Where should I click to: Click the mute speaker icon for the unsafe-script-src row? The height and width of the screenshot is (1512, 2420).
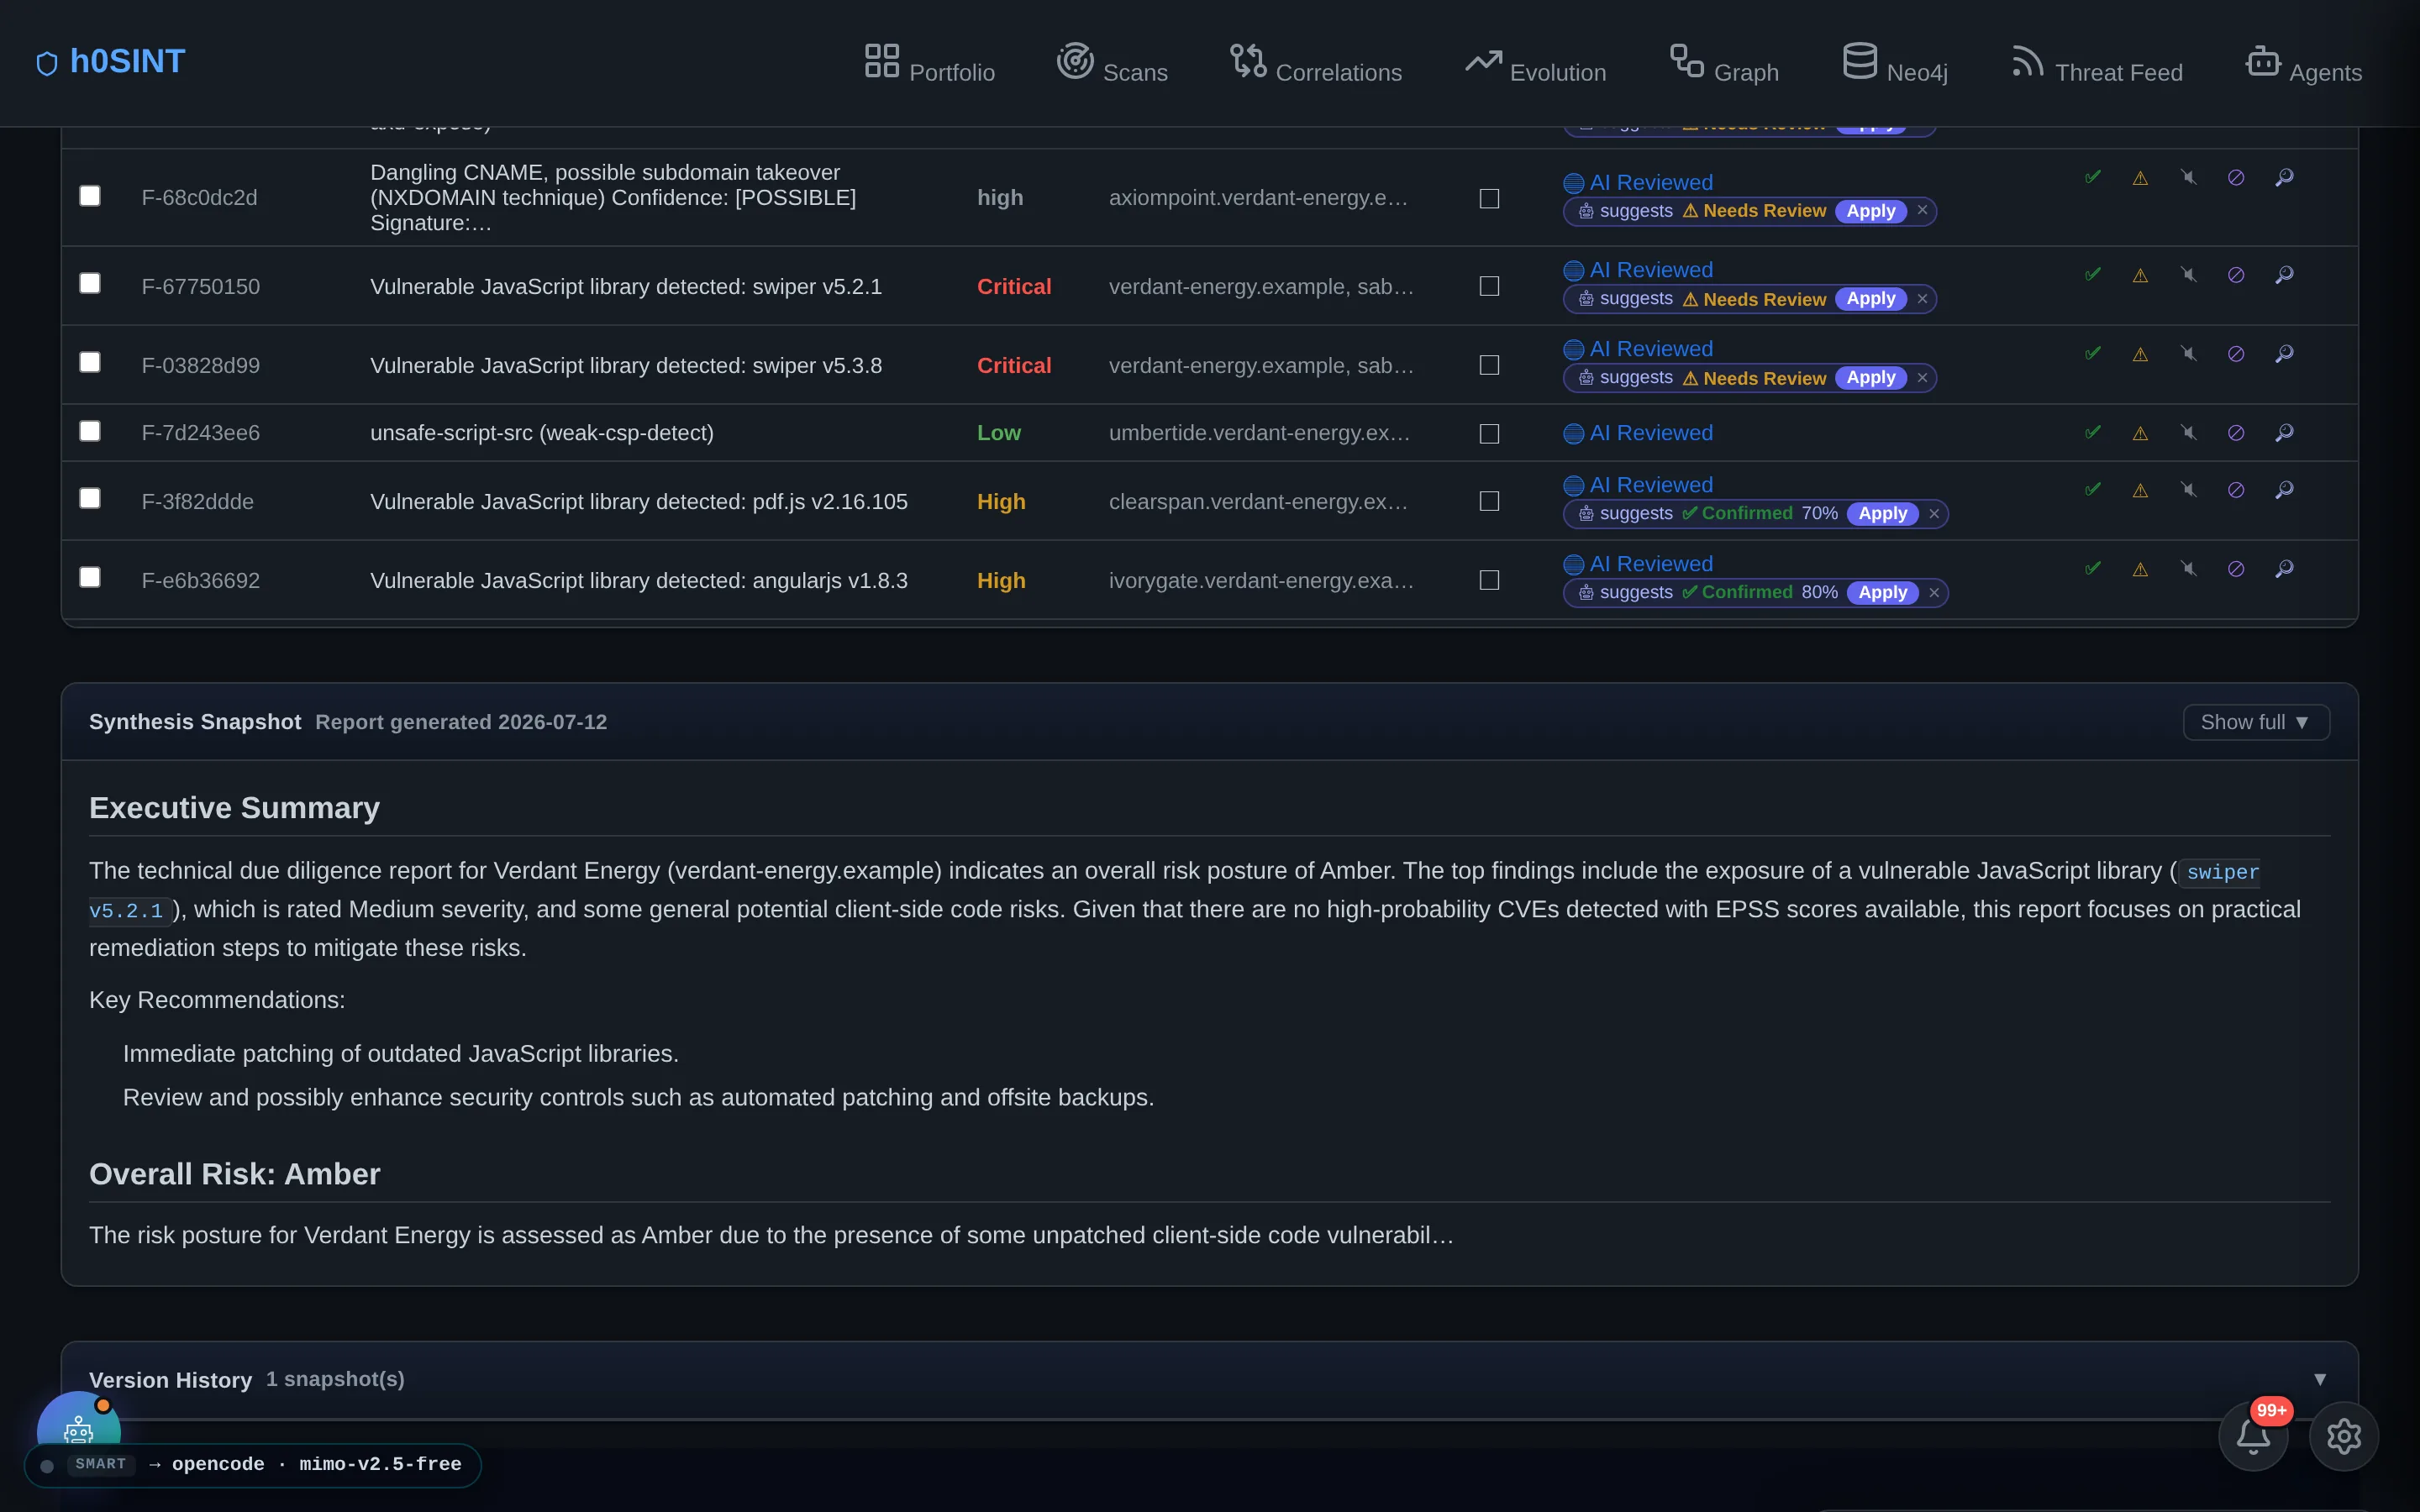point(2188,433)
